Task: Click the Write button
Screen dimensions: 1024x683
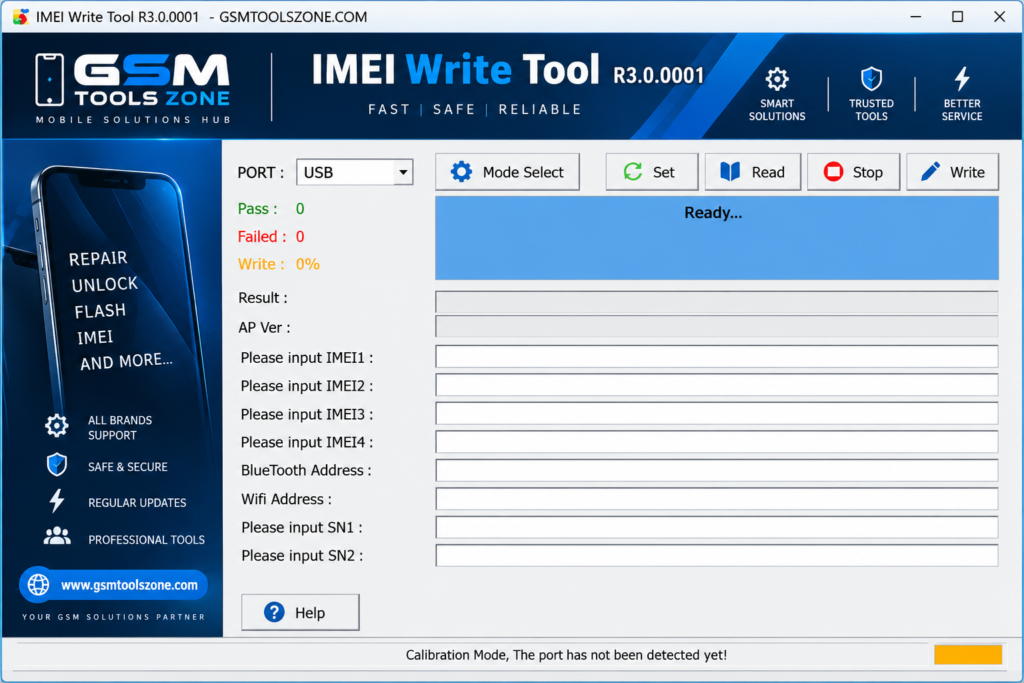Action: click(x=952, y=172)
